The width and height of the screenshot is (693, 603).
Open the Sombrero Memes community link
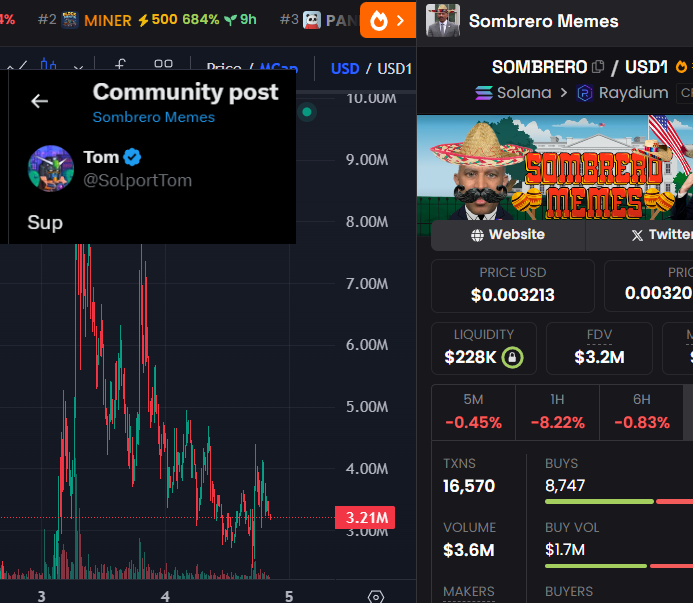coord(153,117)
